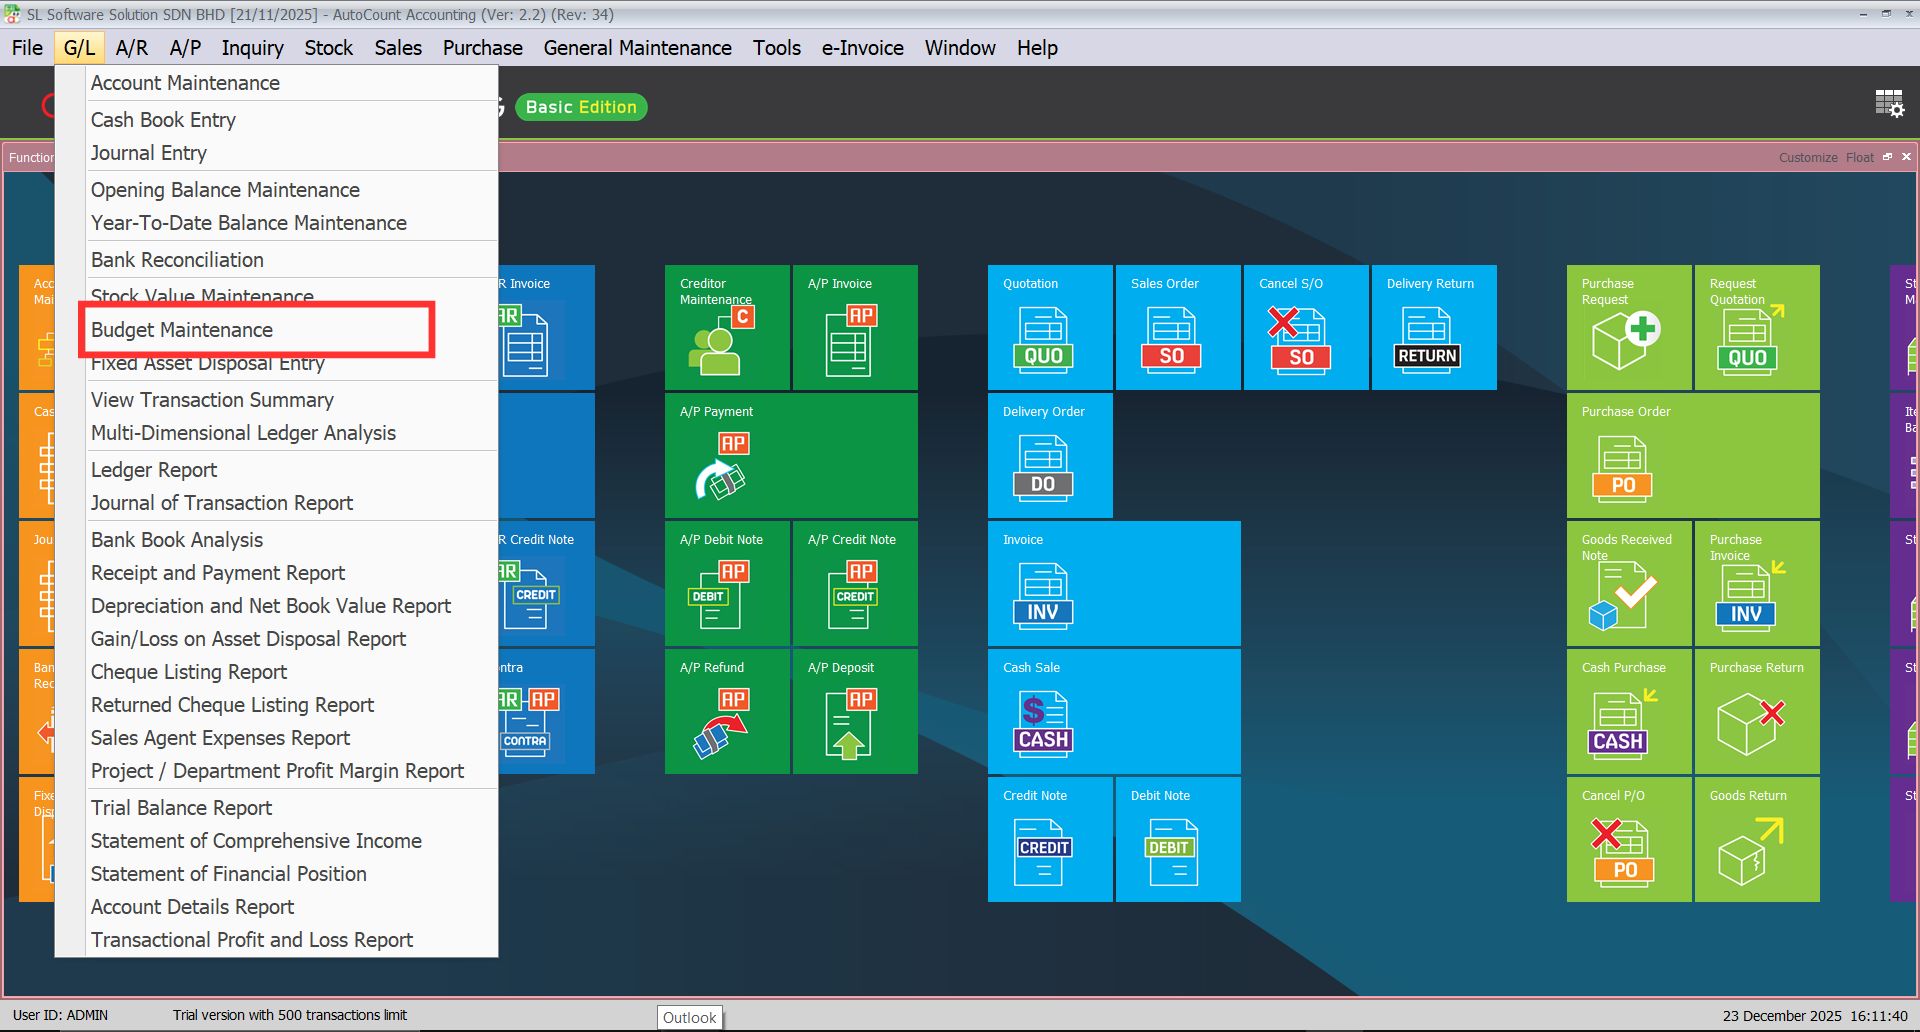Click the layout settings grid icon

pyautogui.click(x=1889, y=104)
